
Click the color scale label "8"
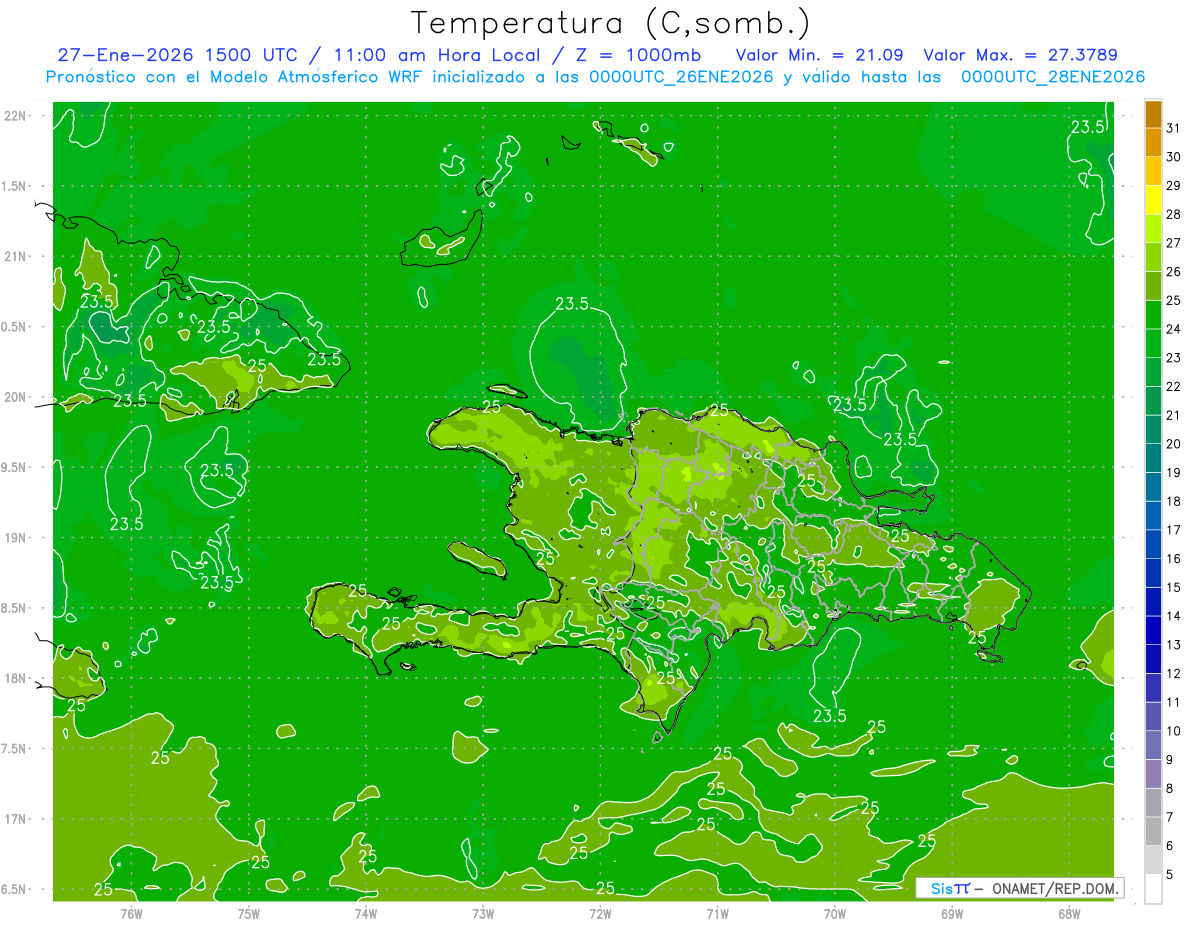[x=1169, y=789]
